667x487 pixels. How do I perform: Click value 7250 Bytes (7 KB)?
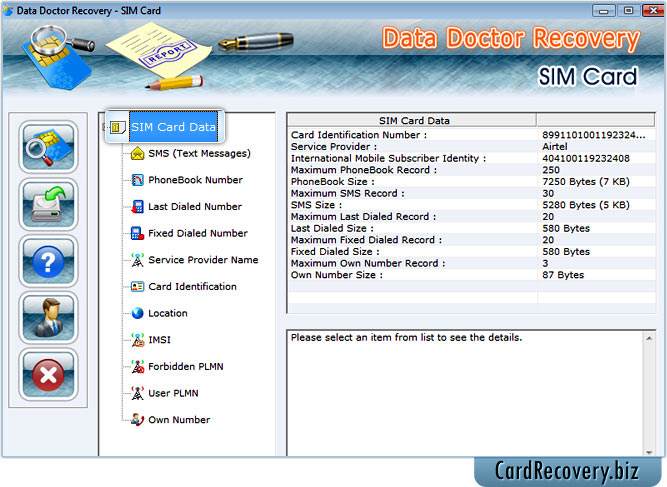[586, 182]
